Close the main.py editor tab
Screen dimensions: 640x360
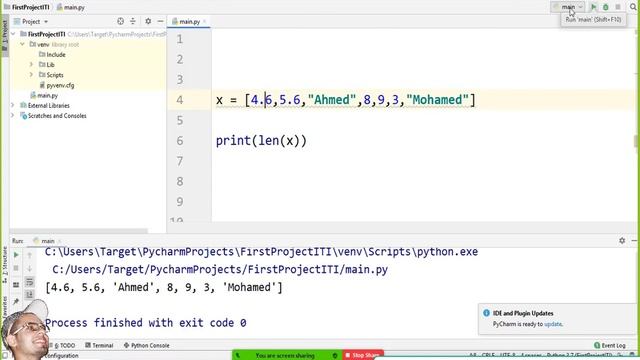point(204,21)
